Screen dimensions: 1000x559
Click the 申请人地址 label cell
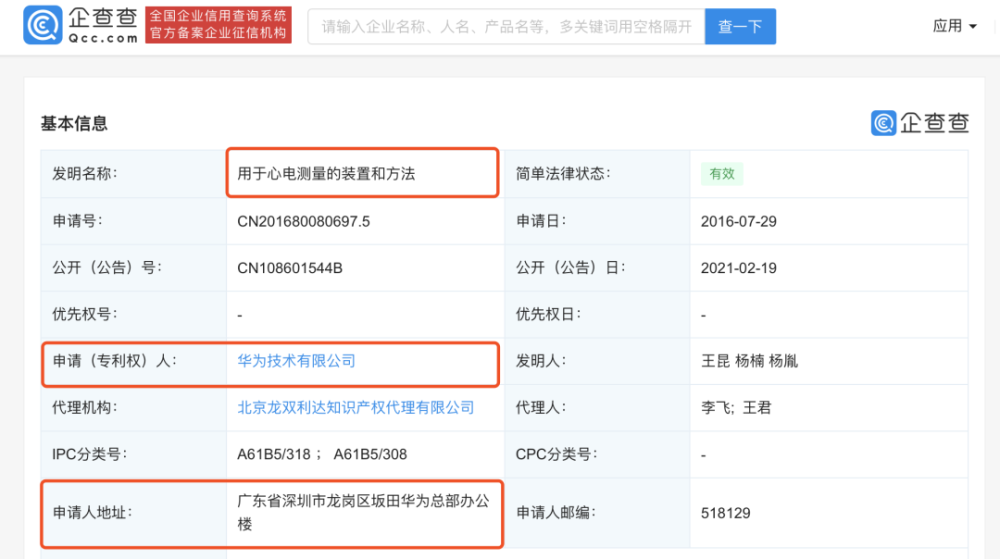(134, 512)
